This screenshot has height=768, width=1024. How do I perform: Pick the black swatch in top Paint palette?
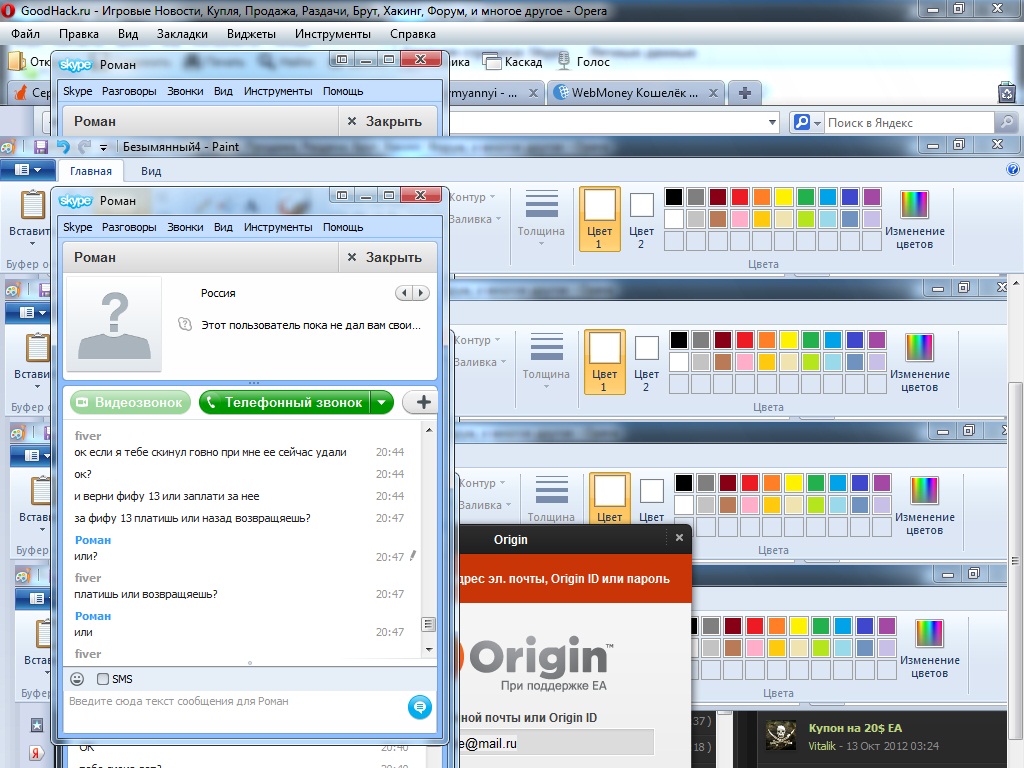(673, 197)
